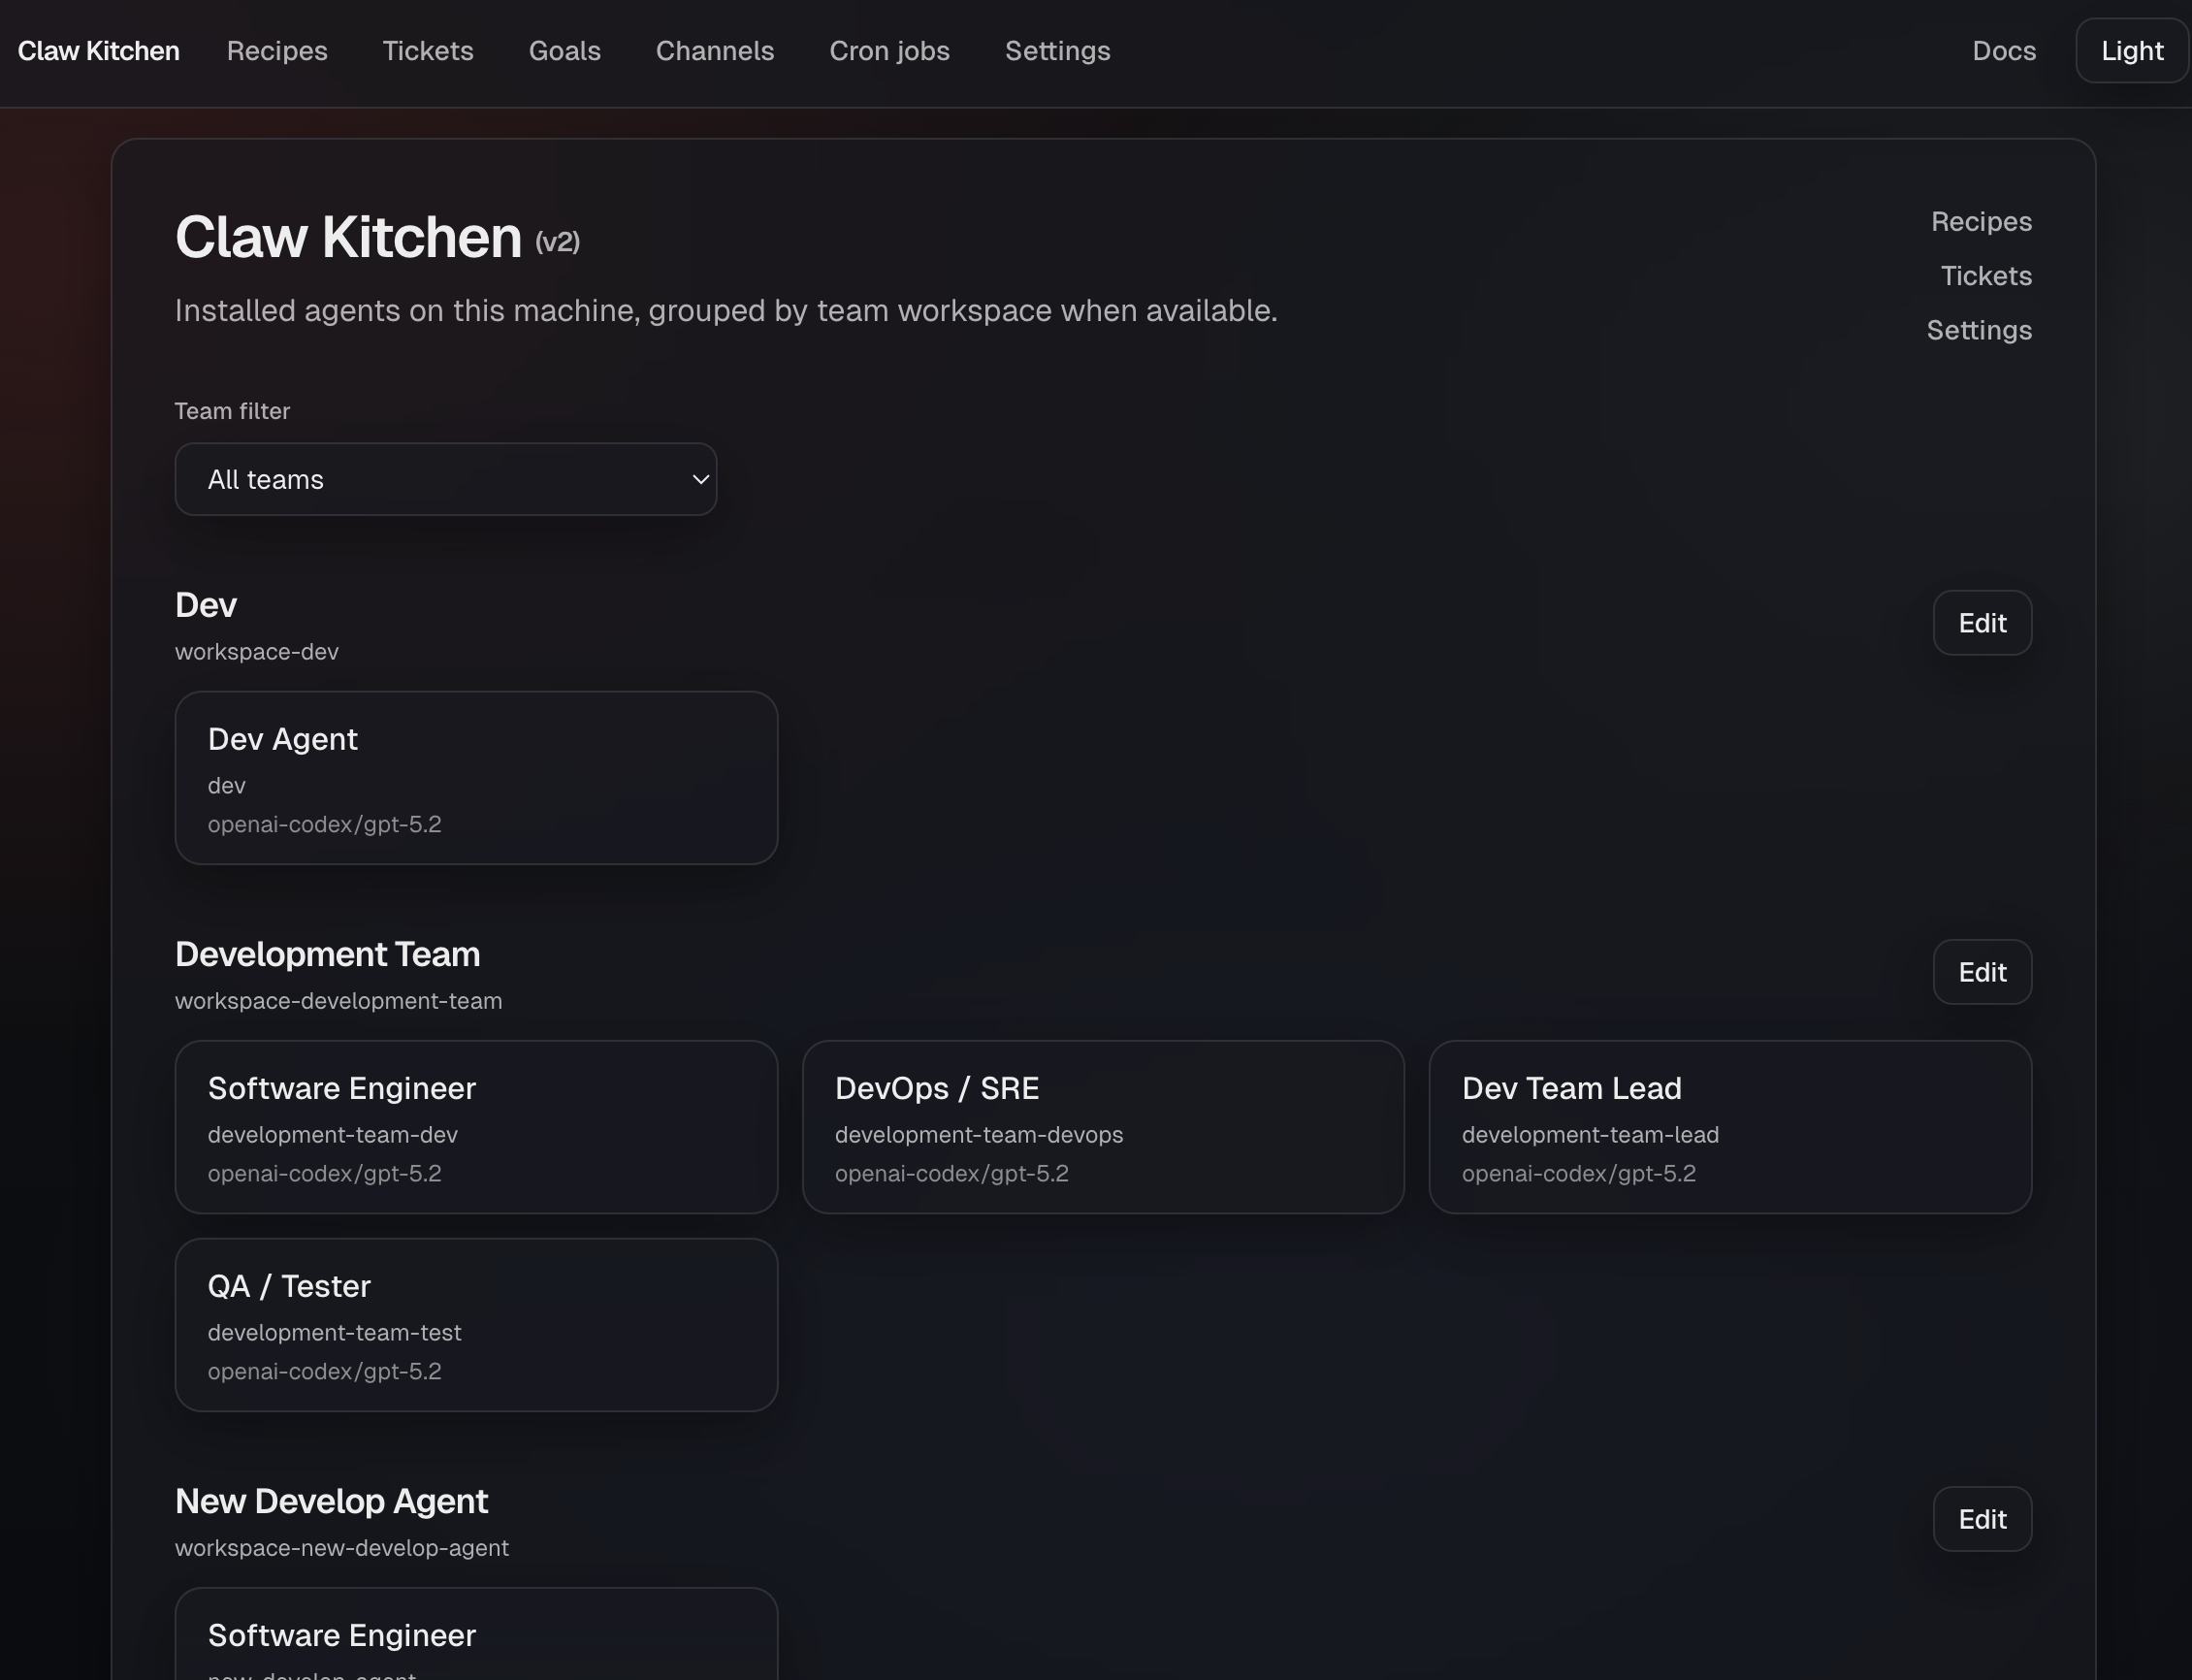Viewport: 2192px width, 1680px height.
Task: Open the Dev Agent card
Action: click(x=476, y=778)
